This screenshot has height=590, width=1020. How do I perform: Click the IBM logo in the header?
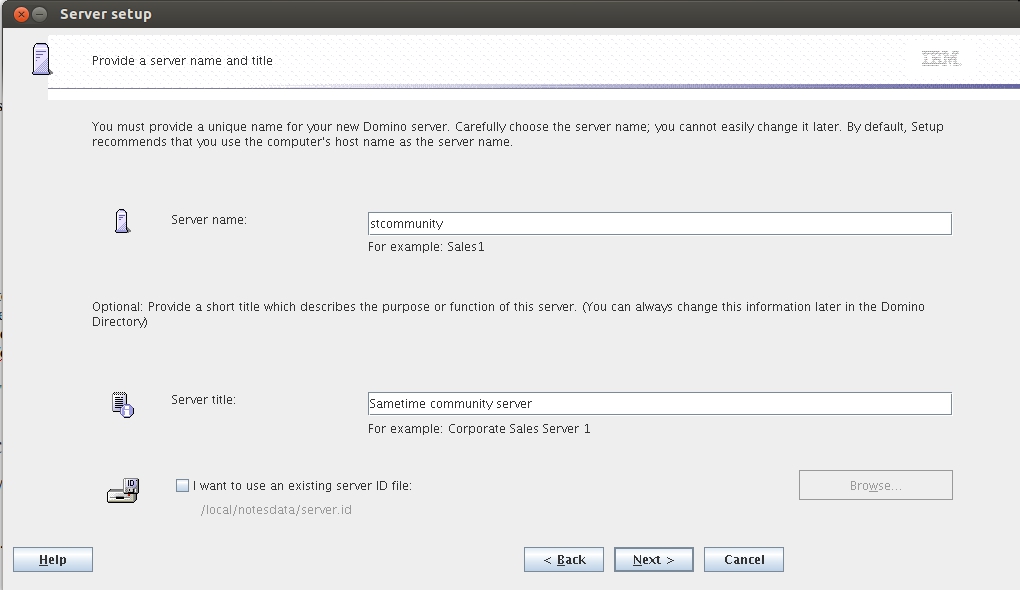tap(941, 60)
